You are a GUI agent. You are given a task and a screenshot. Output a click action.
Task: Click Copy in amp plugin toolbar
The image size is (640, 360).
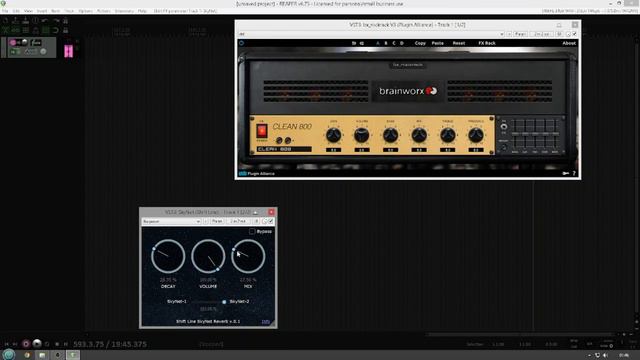click(420, 43)
